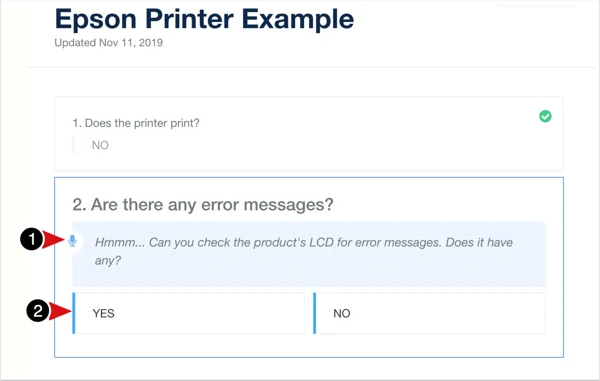Click the black circle marker numbered 2
This screenshot has height=381, width=600.
tap(38, 310)
